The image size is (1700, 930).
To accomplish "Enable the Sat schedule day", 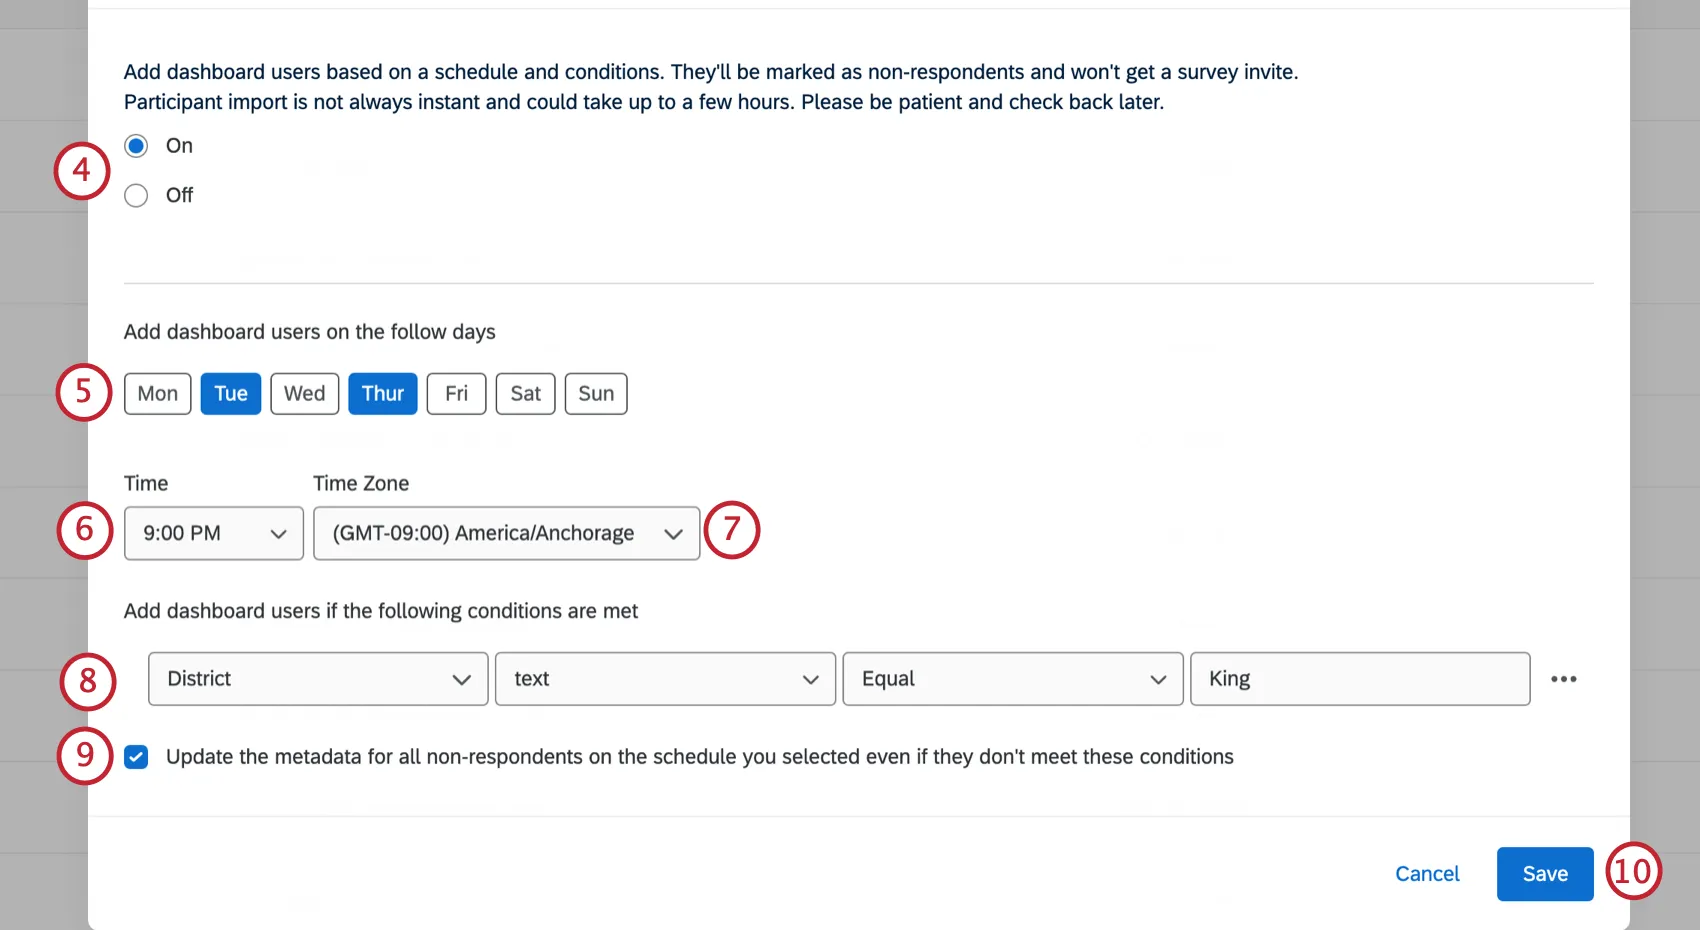I will point(525,393).
